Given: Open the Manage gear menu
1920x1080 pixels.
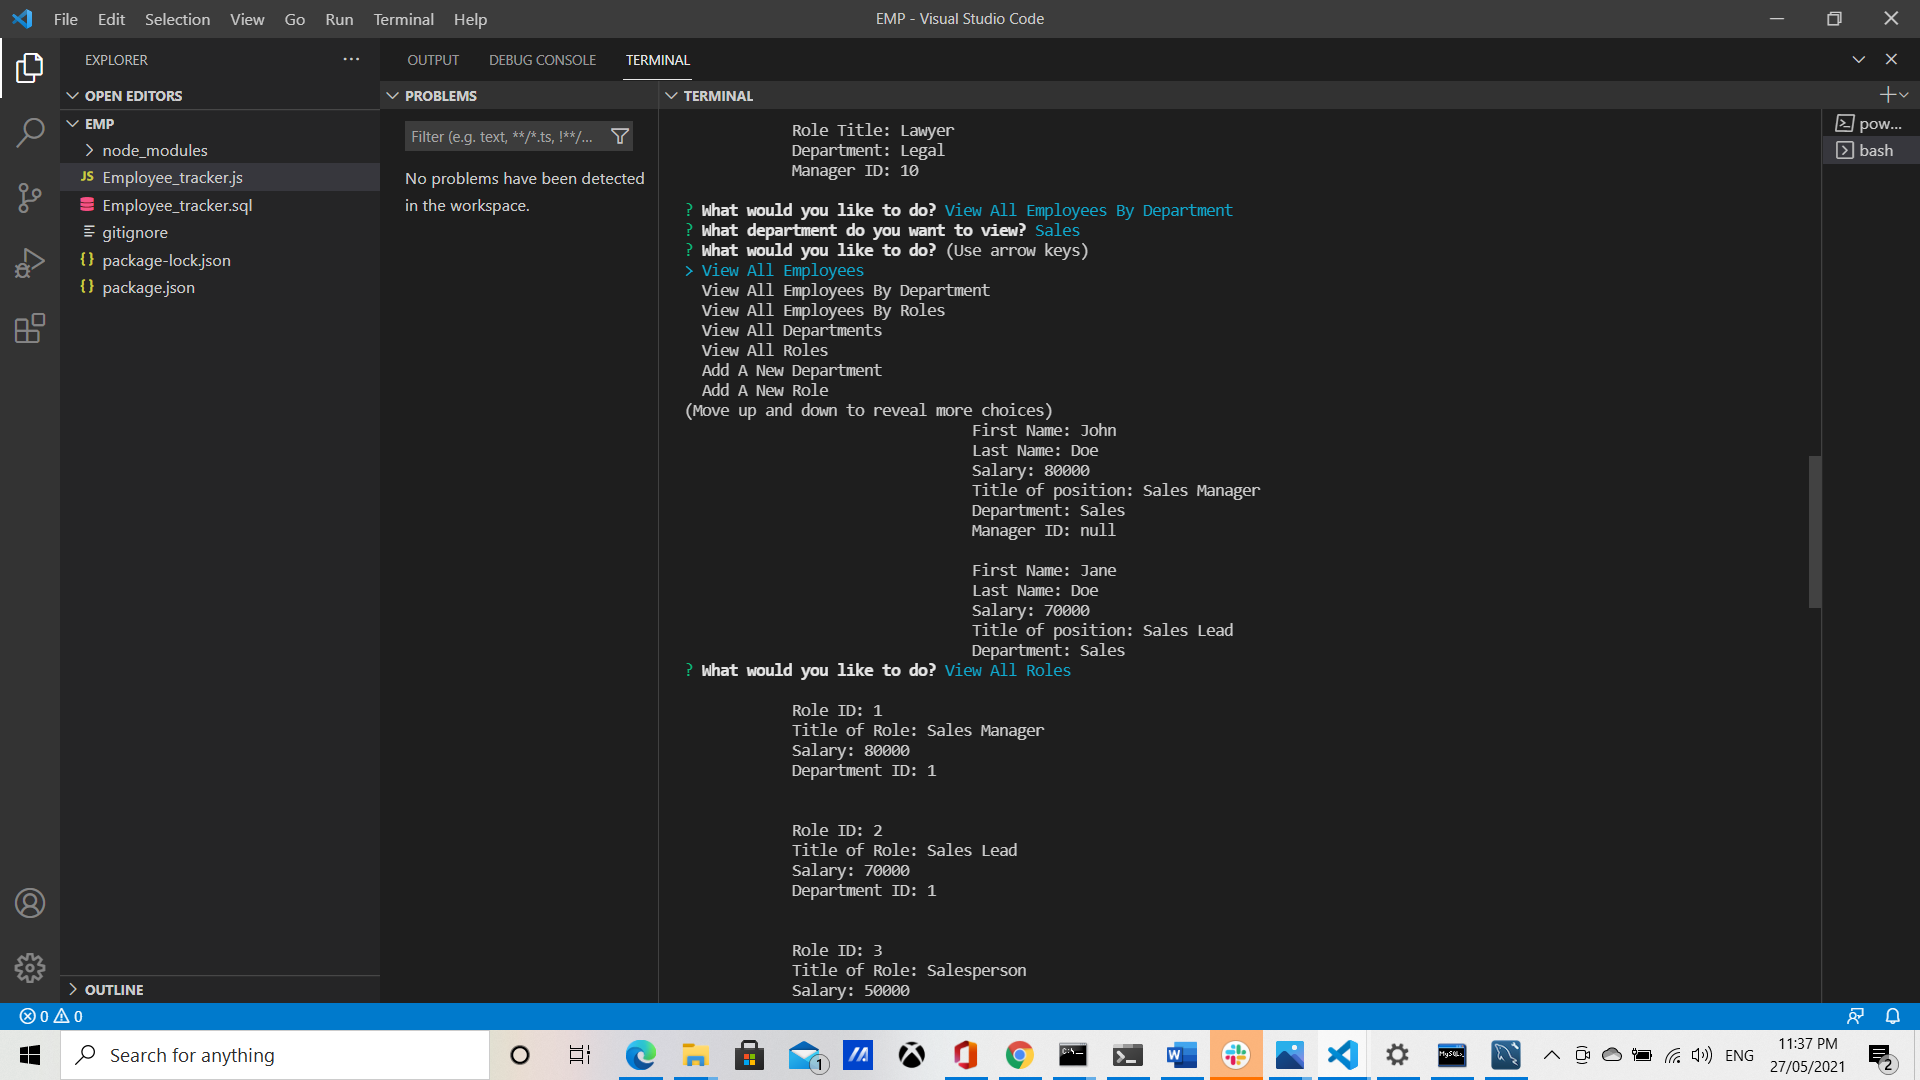Looking at the screenshot, I should (30, 968).
